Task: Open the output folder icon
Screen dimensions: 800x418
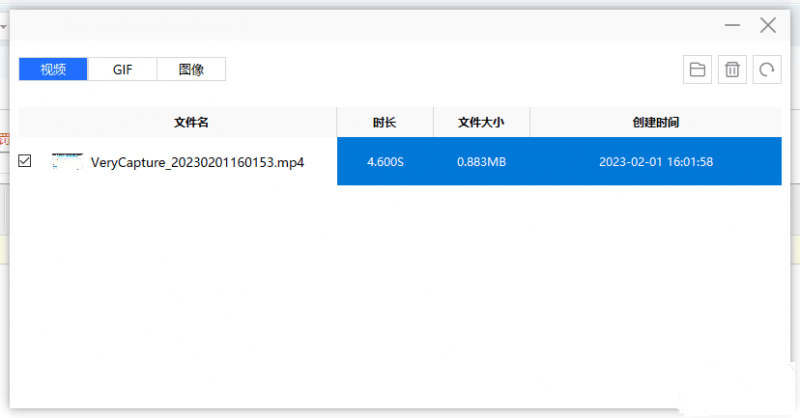Action: pyautogui.click(x=697, y=69)
